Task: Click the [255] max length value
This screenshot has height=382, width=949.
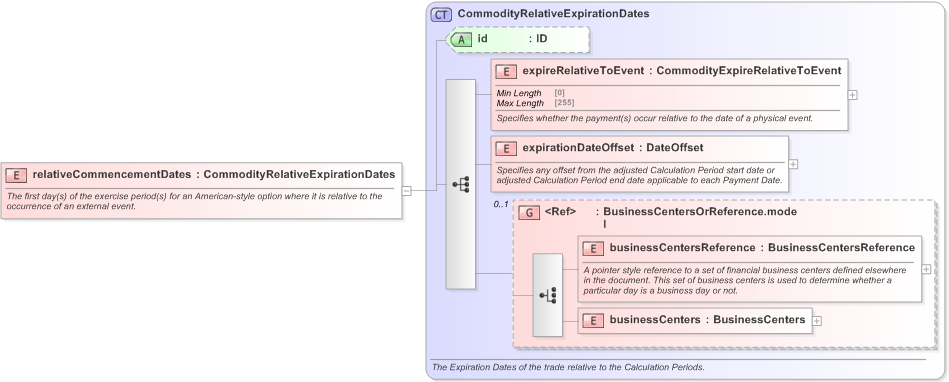Action: (564, 103)
